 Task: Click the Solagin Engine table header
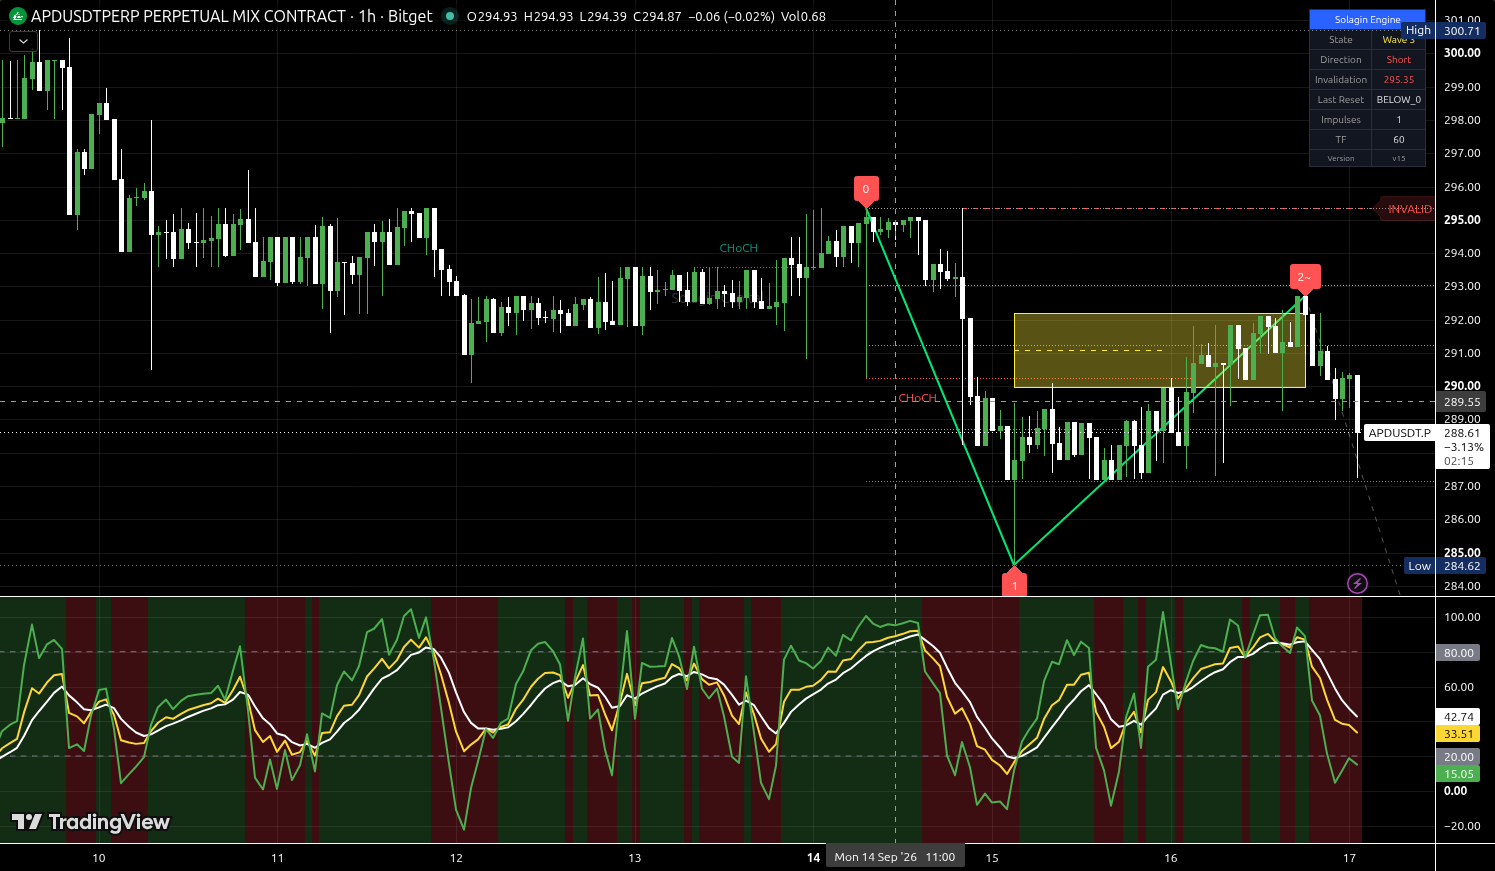point(1367,19)
